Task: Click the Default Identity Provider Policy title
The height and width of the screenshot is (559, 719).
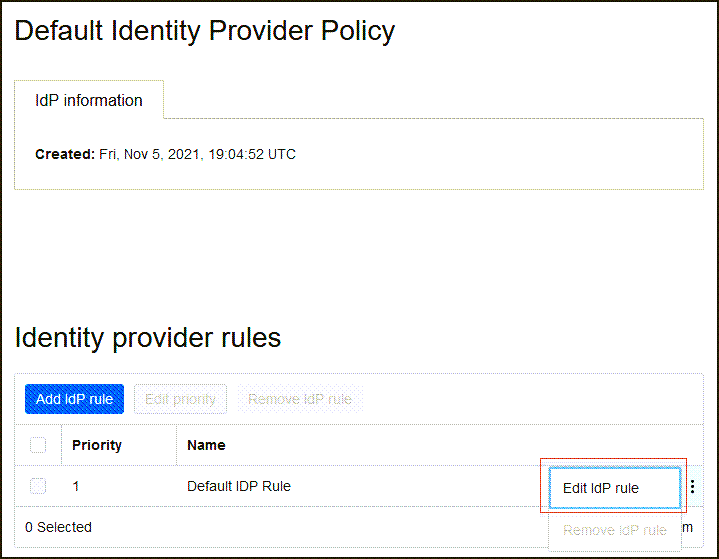Action: 205,31
